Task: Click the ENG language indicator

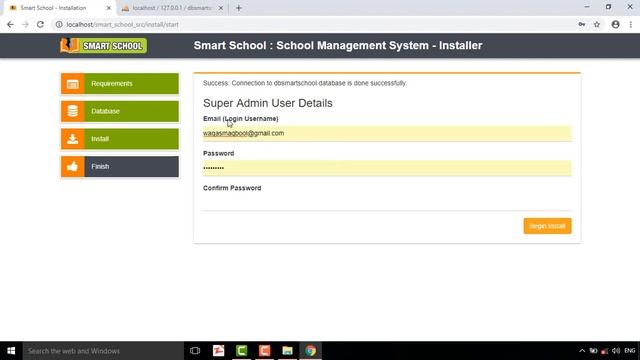Action: (x=630, y=351)
